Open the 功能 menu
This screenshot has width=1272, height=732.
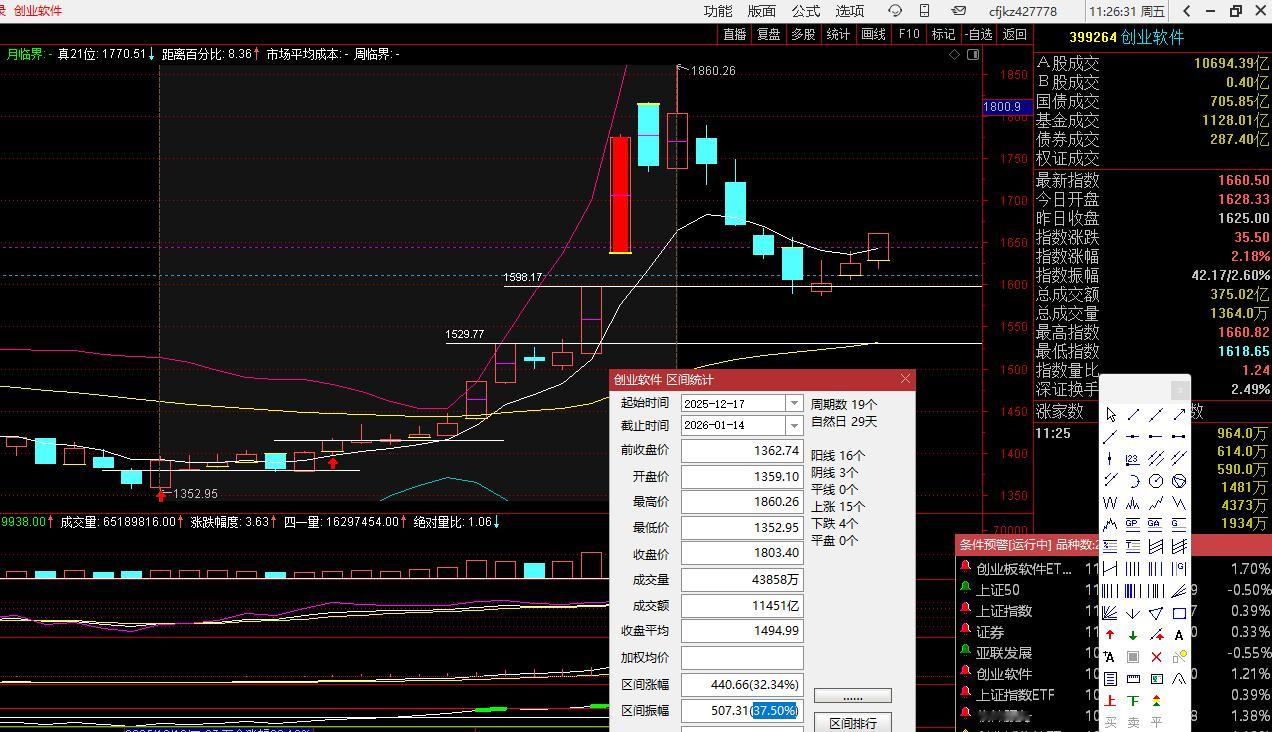coord(718,11)
